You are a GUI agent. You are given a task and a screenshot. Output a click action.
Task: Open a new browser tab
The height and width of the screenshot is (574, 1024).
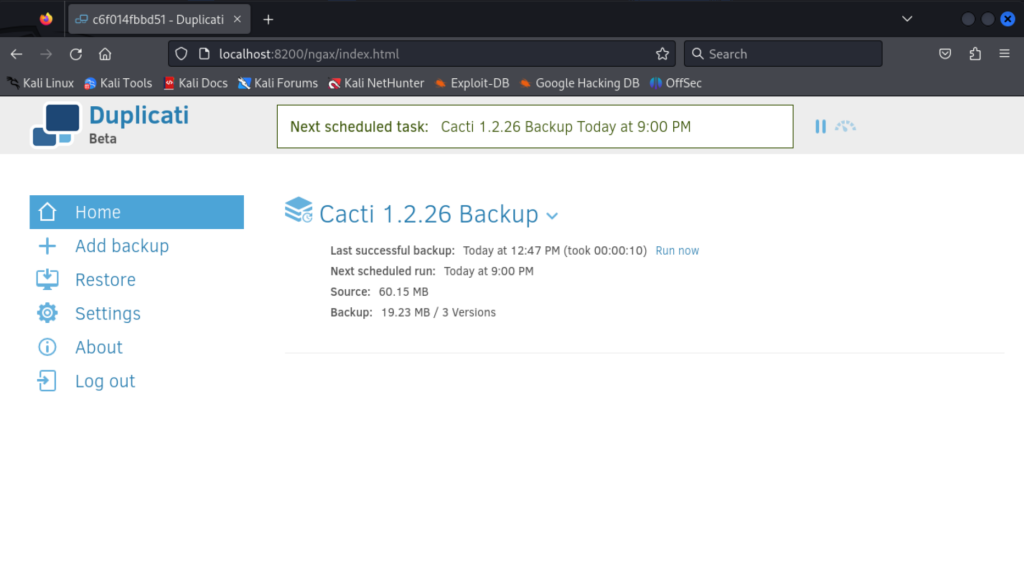click(268, 20)
